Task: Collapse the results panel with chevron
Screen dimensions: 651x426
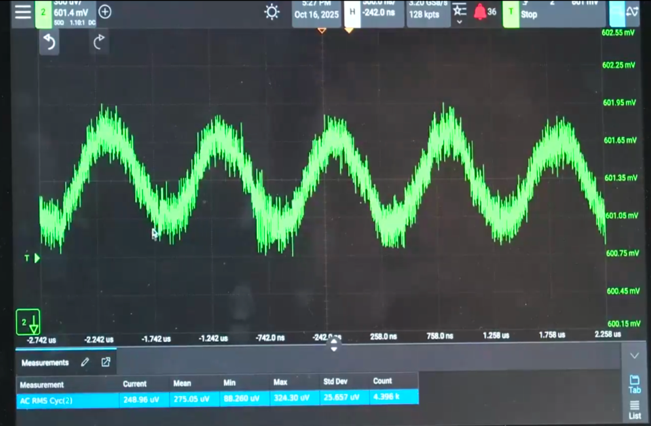Action: point(634,356)
